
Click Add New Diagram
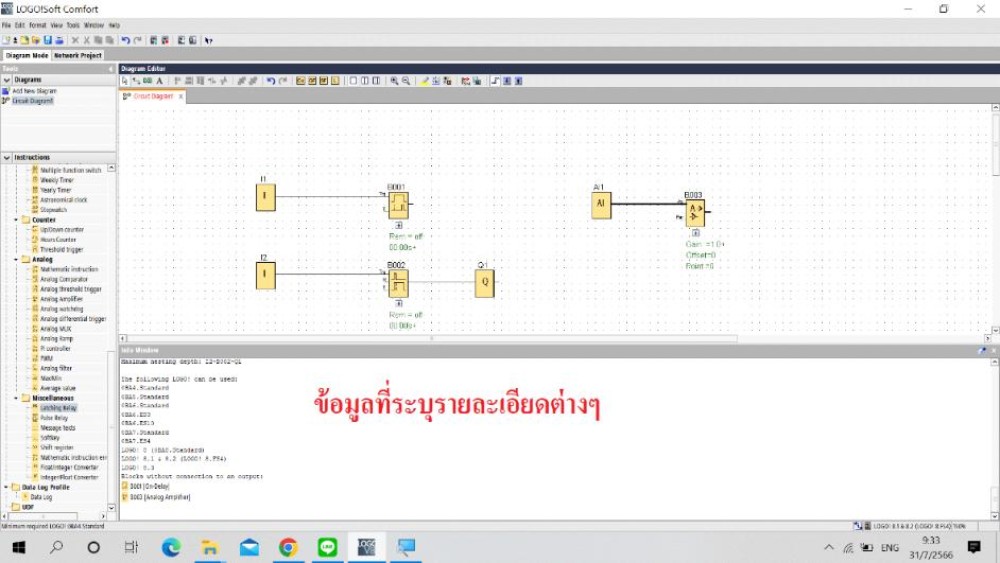(34, 91)
